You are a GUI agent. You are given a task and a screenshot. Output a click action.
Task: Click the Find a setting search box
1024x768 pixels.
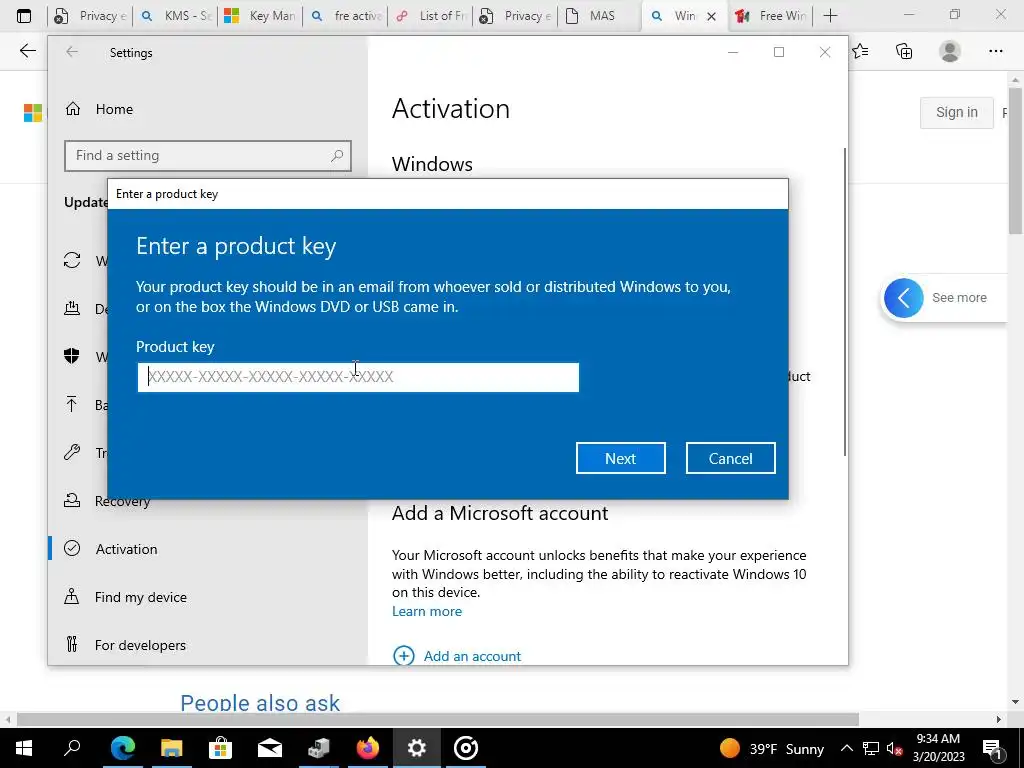pyautogui.click(x=208, y=155)
